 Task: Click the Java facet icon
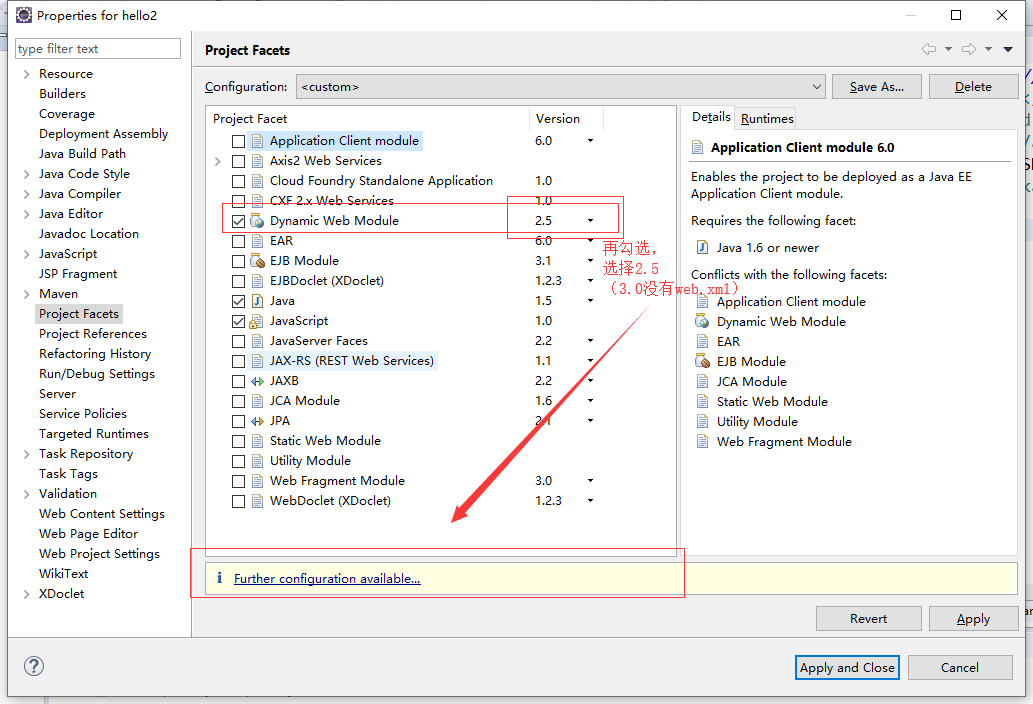[x=257, y=301]
